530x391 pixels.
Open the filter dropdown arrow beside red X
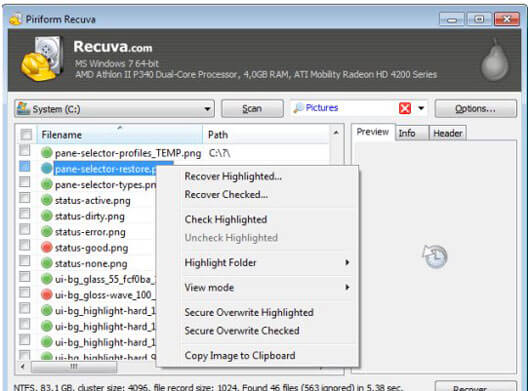pyautogui.click(x=421, y=108)
